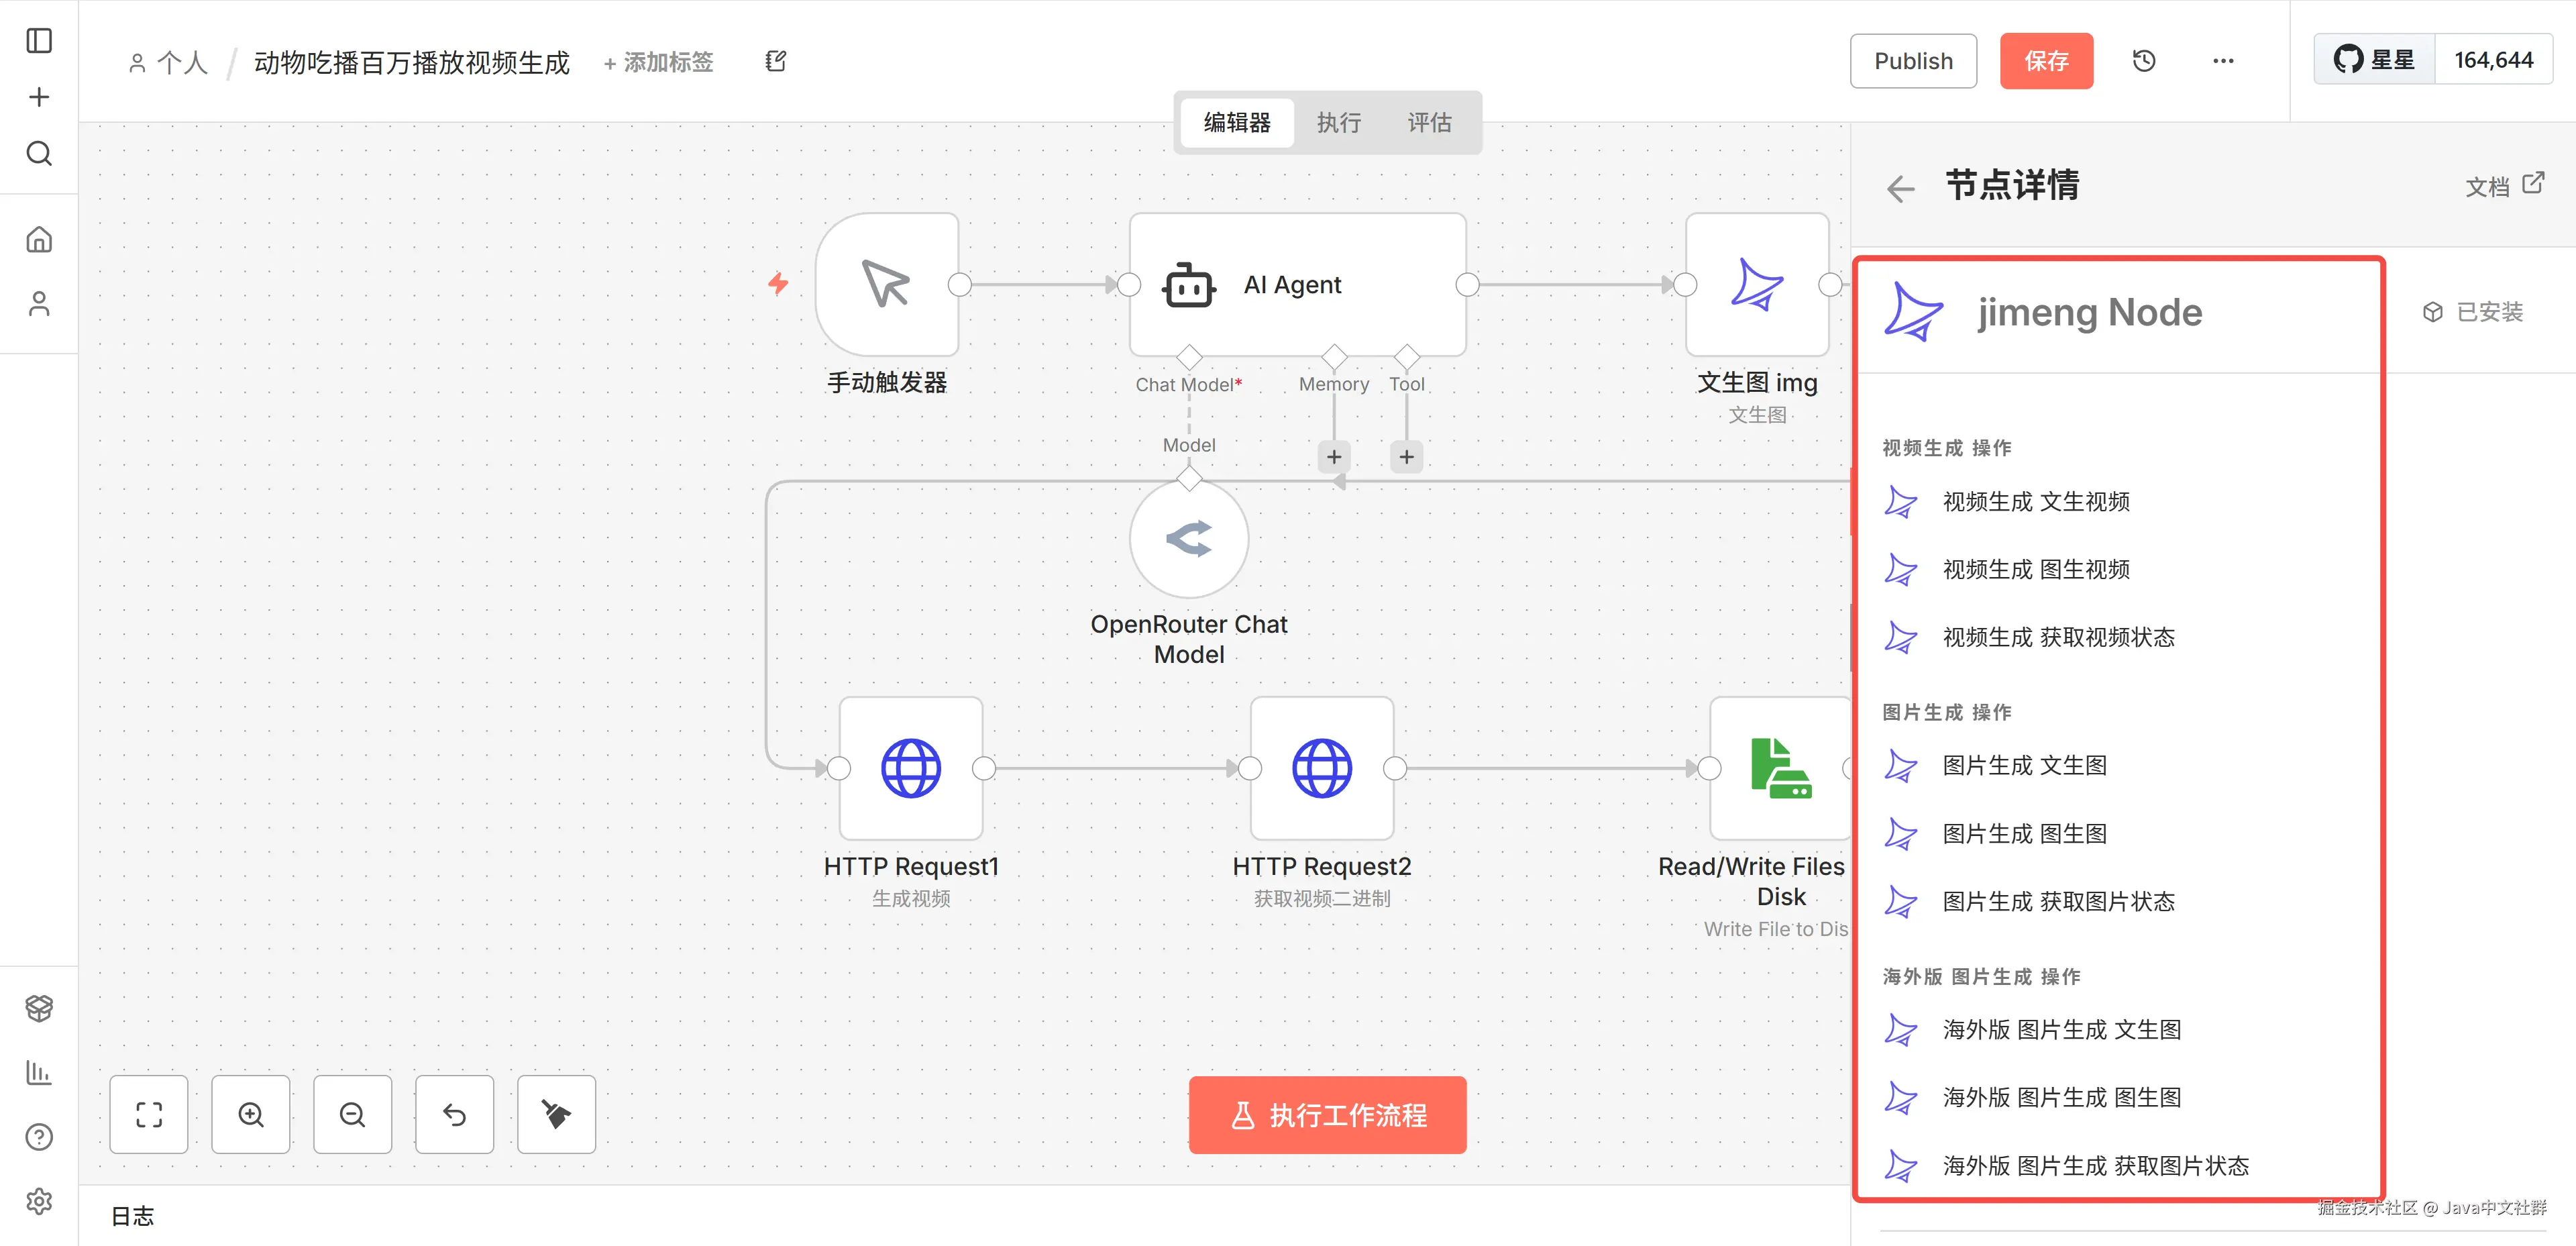Click the tidy up workflow broom icon
Screen dimensions: 2576x1246
click(x=556, y=1114)
